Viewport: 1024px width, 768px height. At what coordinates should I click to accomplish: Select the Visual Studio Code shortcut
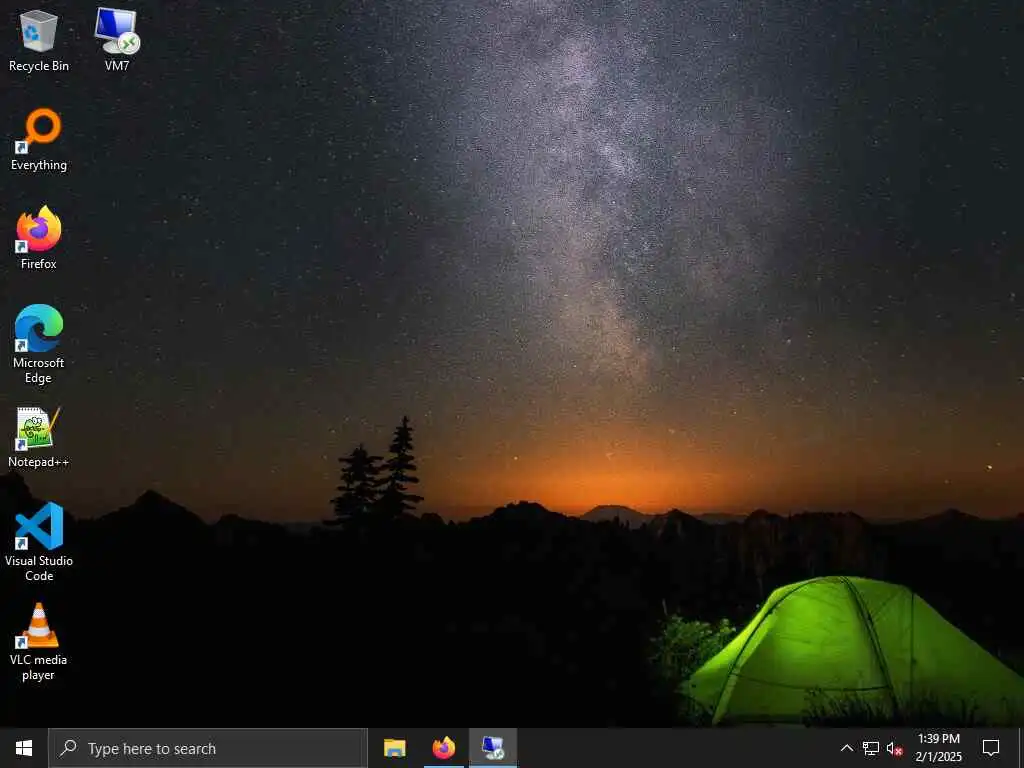(x=39, y=542)
